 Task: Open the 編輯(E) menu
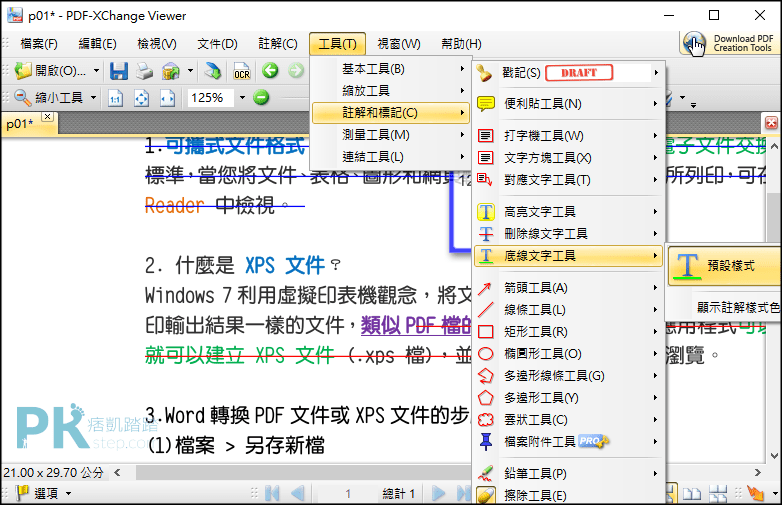[x=97, y=44]
